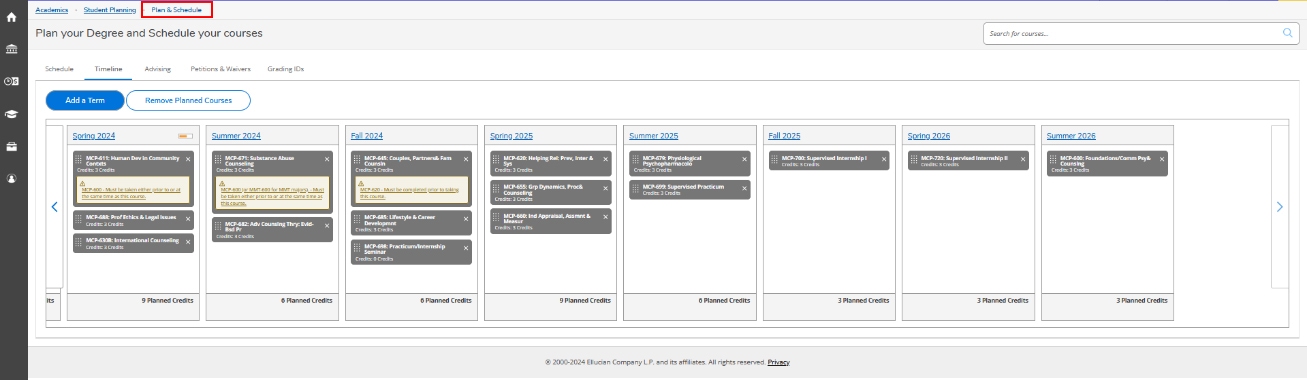Open the Spring 2026 term link

928,135
